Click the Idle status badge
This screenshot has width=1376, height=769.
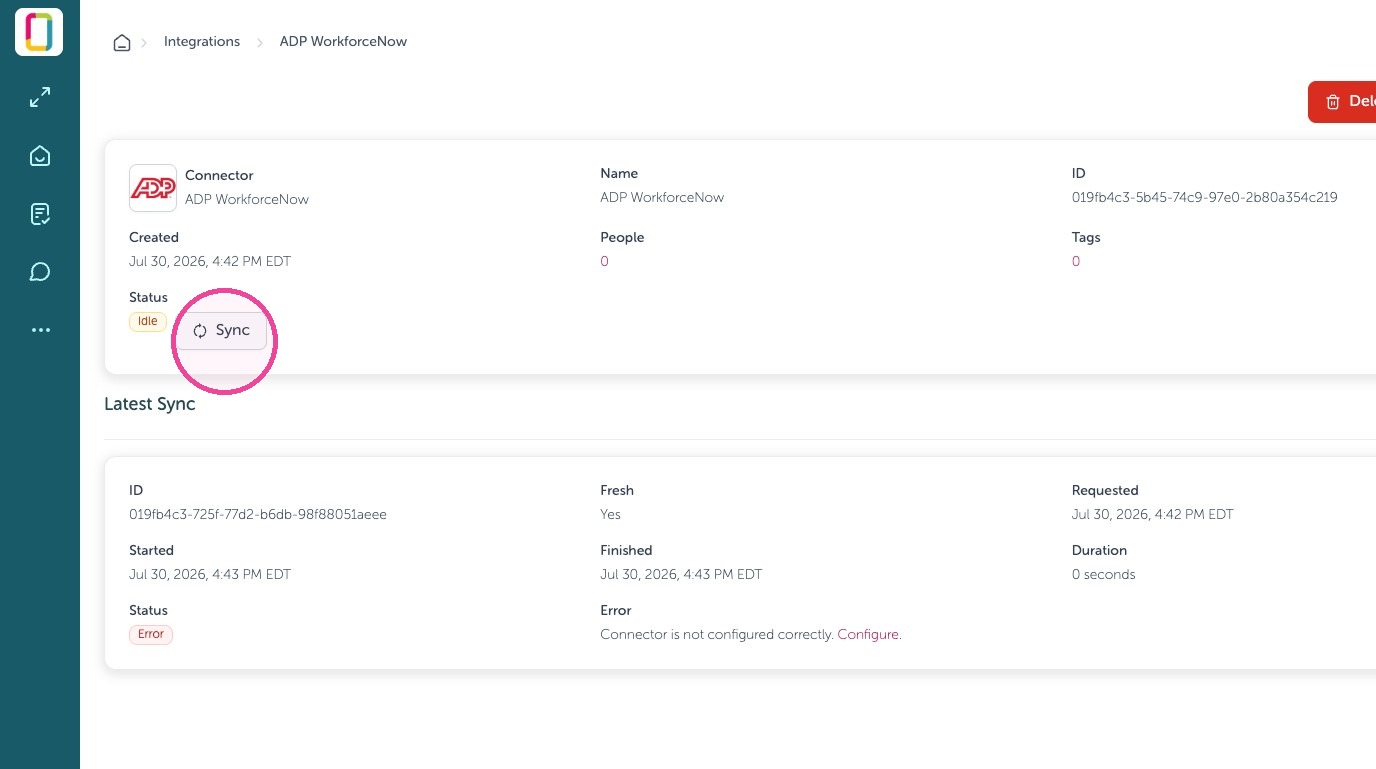point(147,322)
